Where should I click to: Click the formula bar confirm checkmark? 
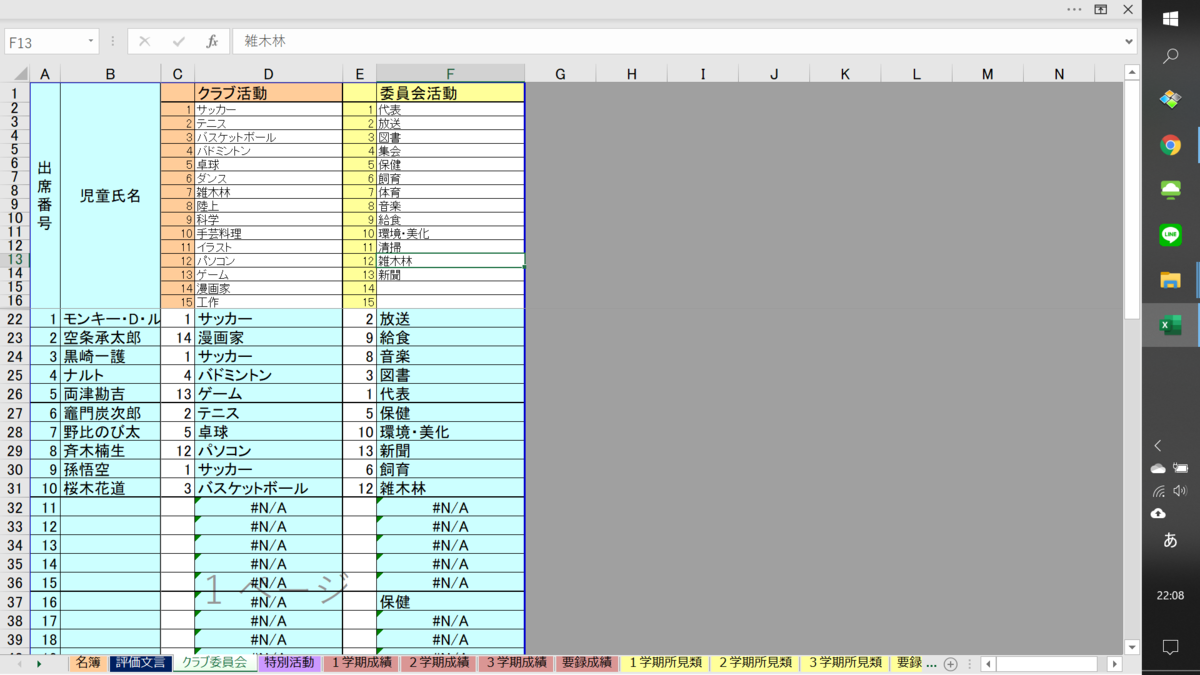coord(179,42)
